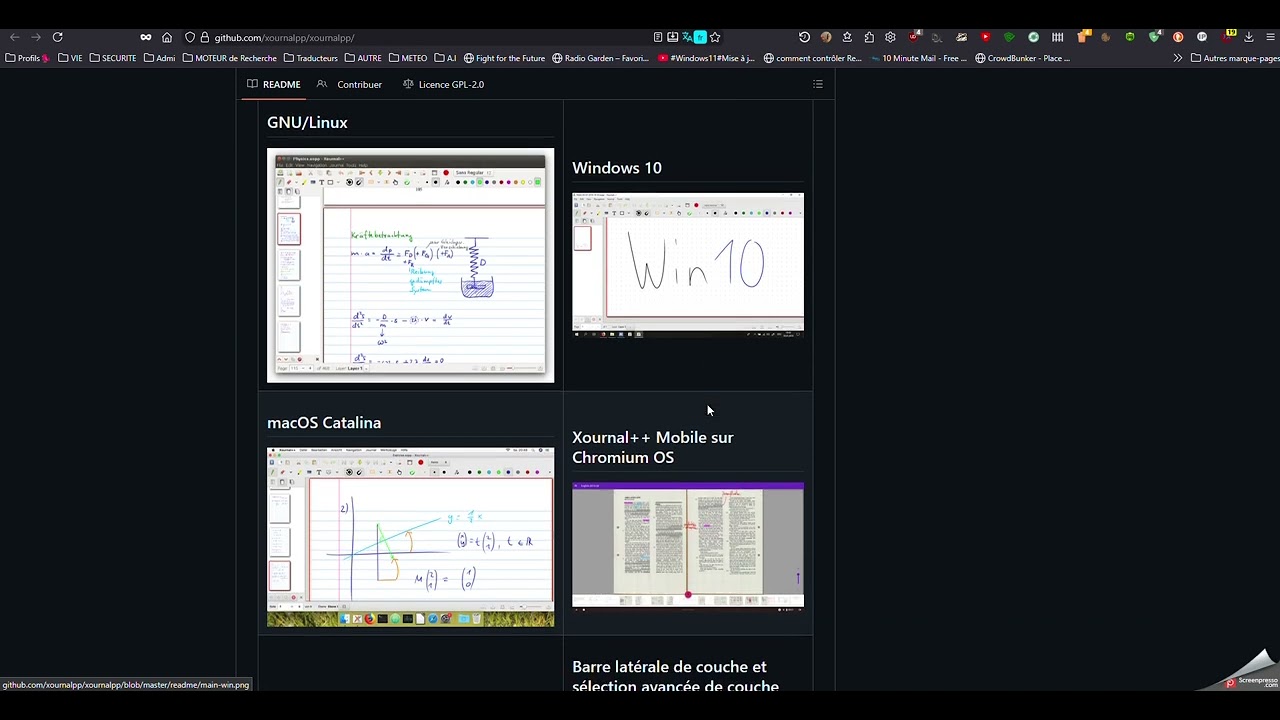This screenshot has height=720, width=1280.
Task: Show site security info via padlock icon
Action: coord(204,37)
